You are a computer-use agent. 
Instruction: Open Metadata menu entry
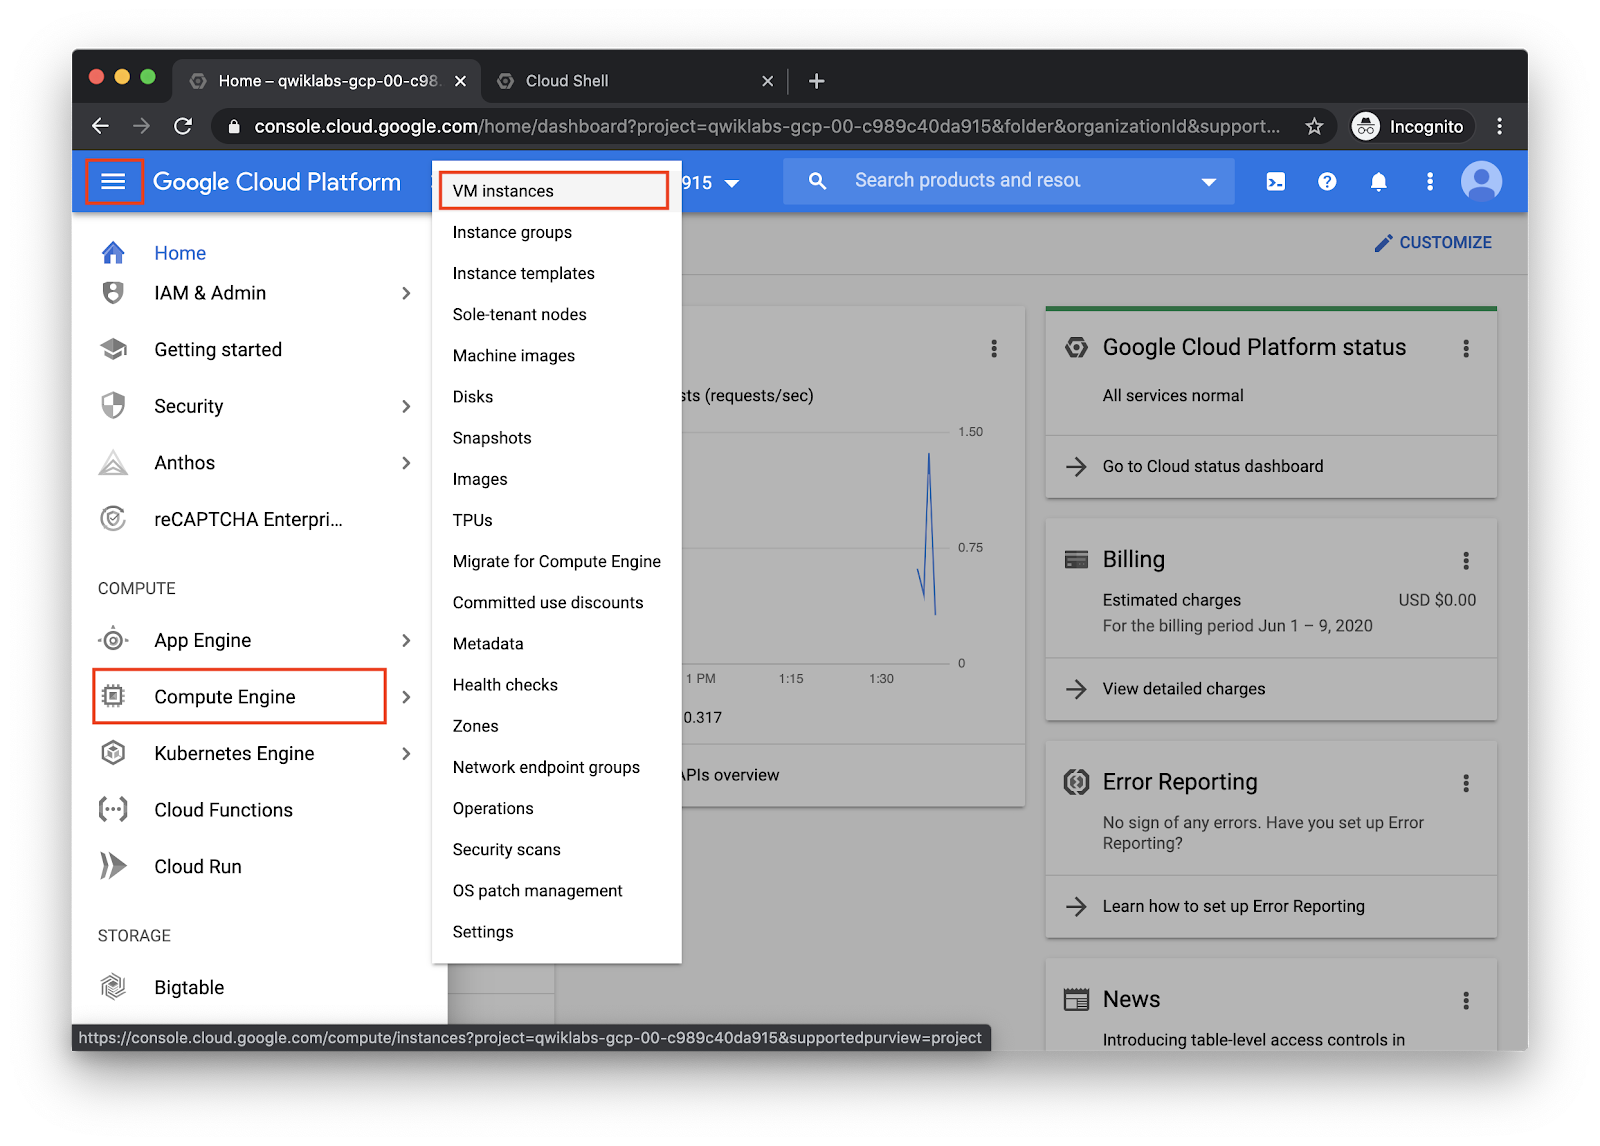tap(488, 643)
